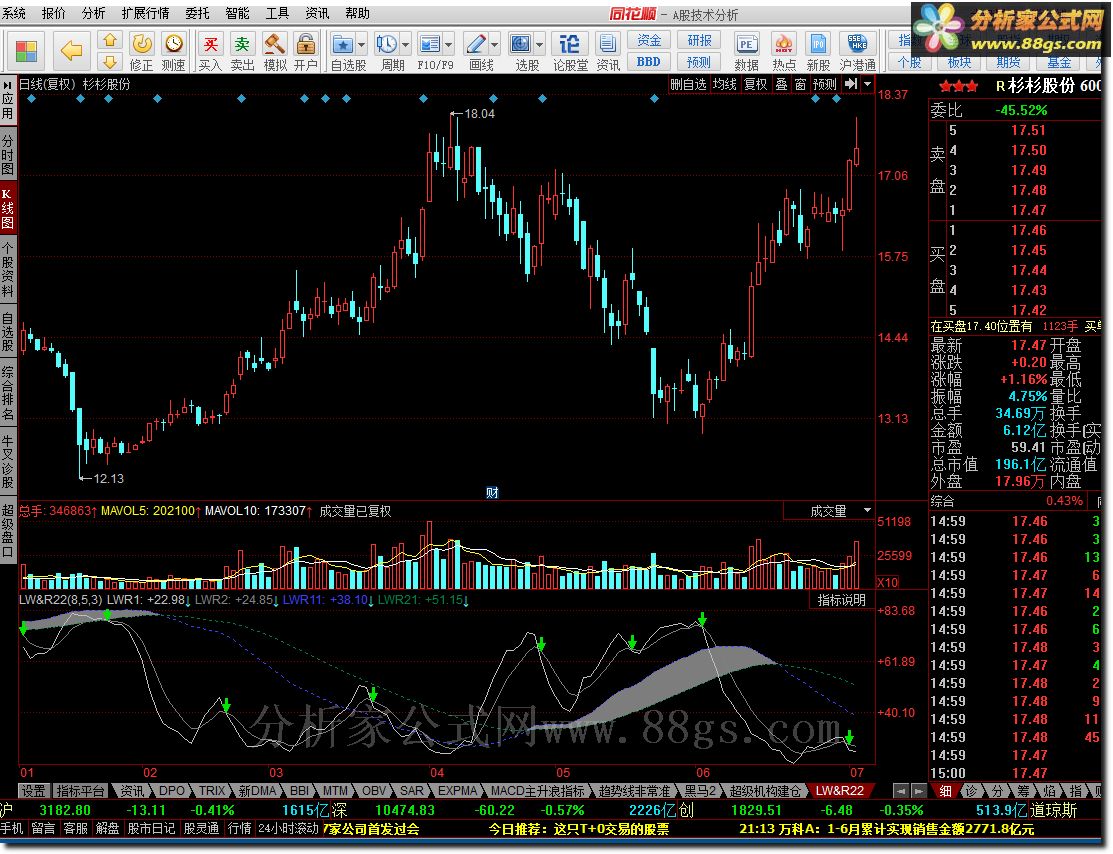Open the F10/F9 dropdown arrow
Image resolution: width=1113 pixels, height=854 pixels.
[449, 45]
